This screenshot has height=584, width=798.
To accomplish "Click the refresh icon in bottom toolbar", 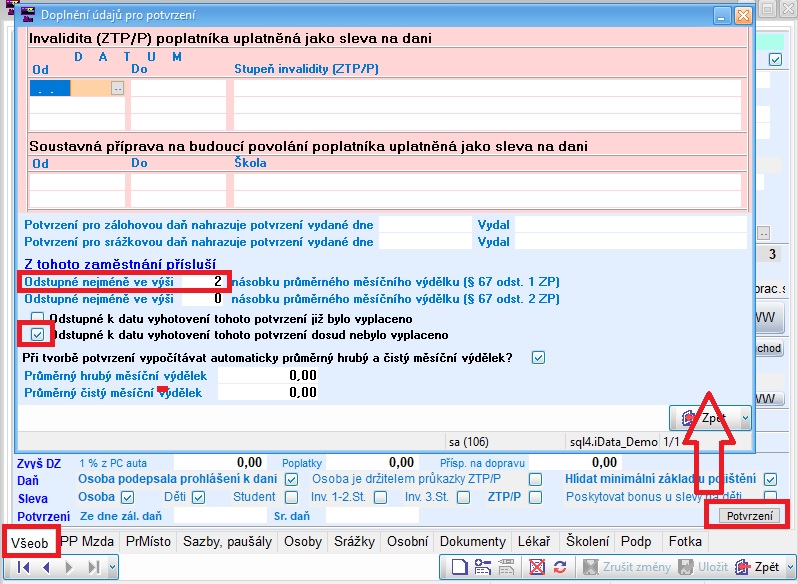I will [560, 567].
